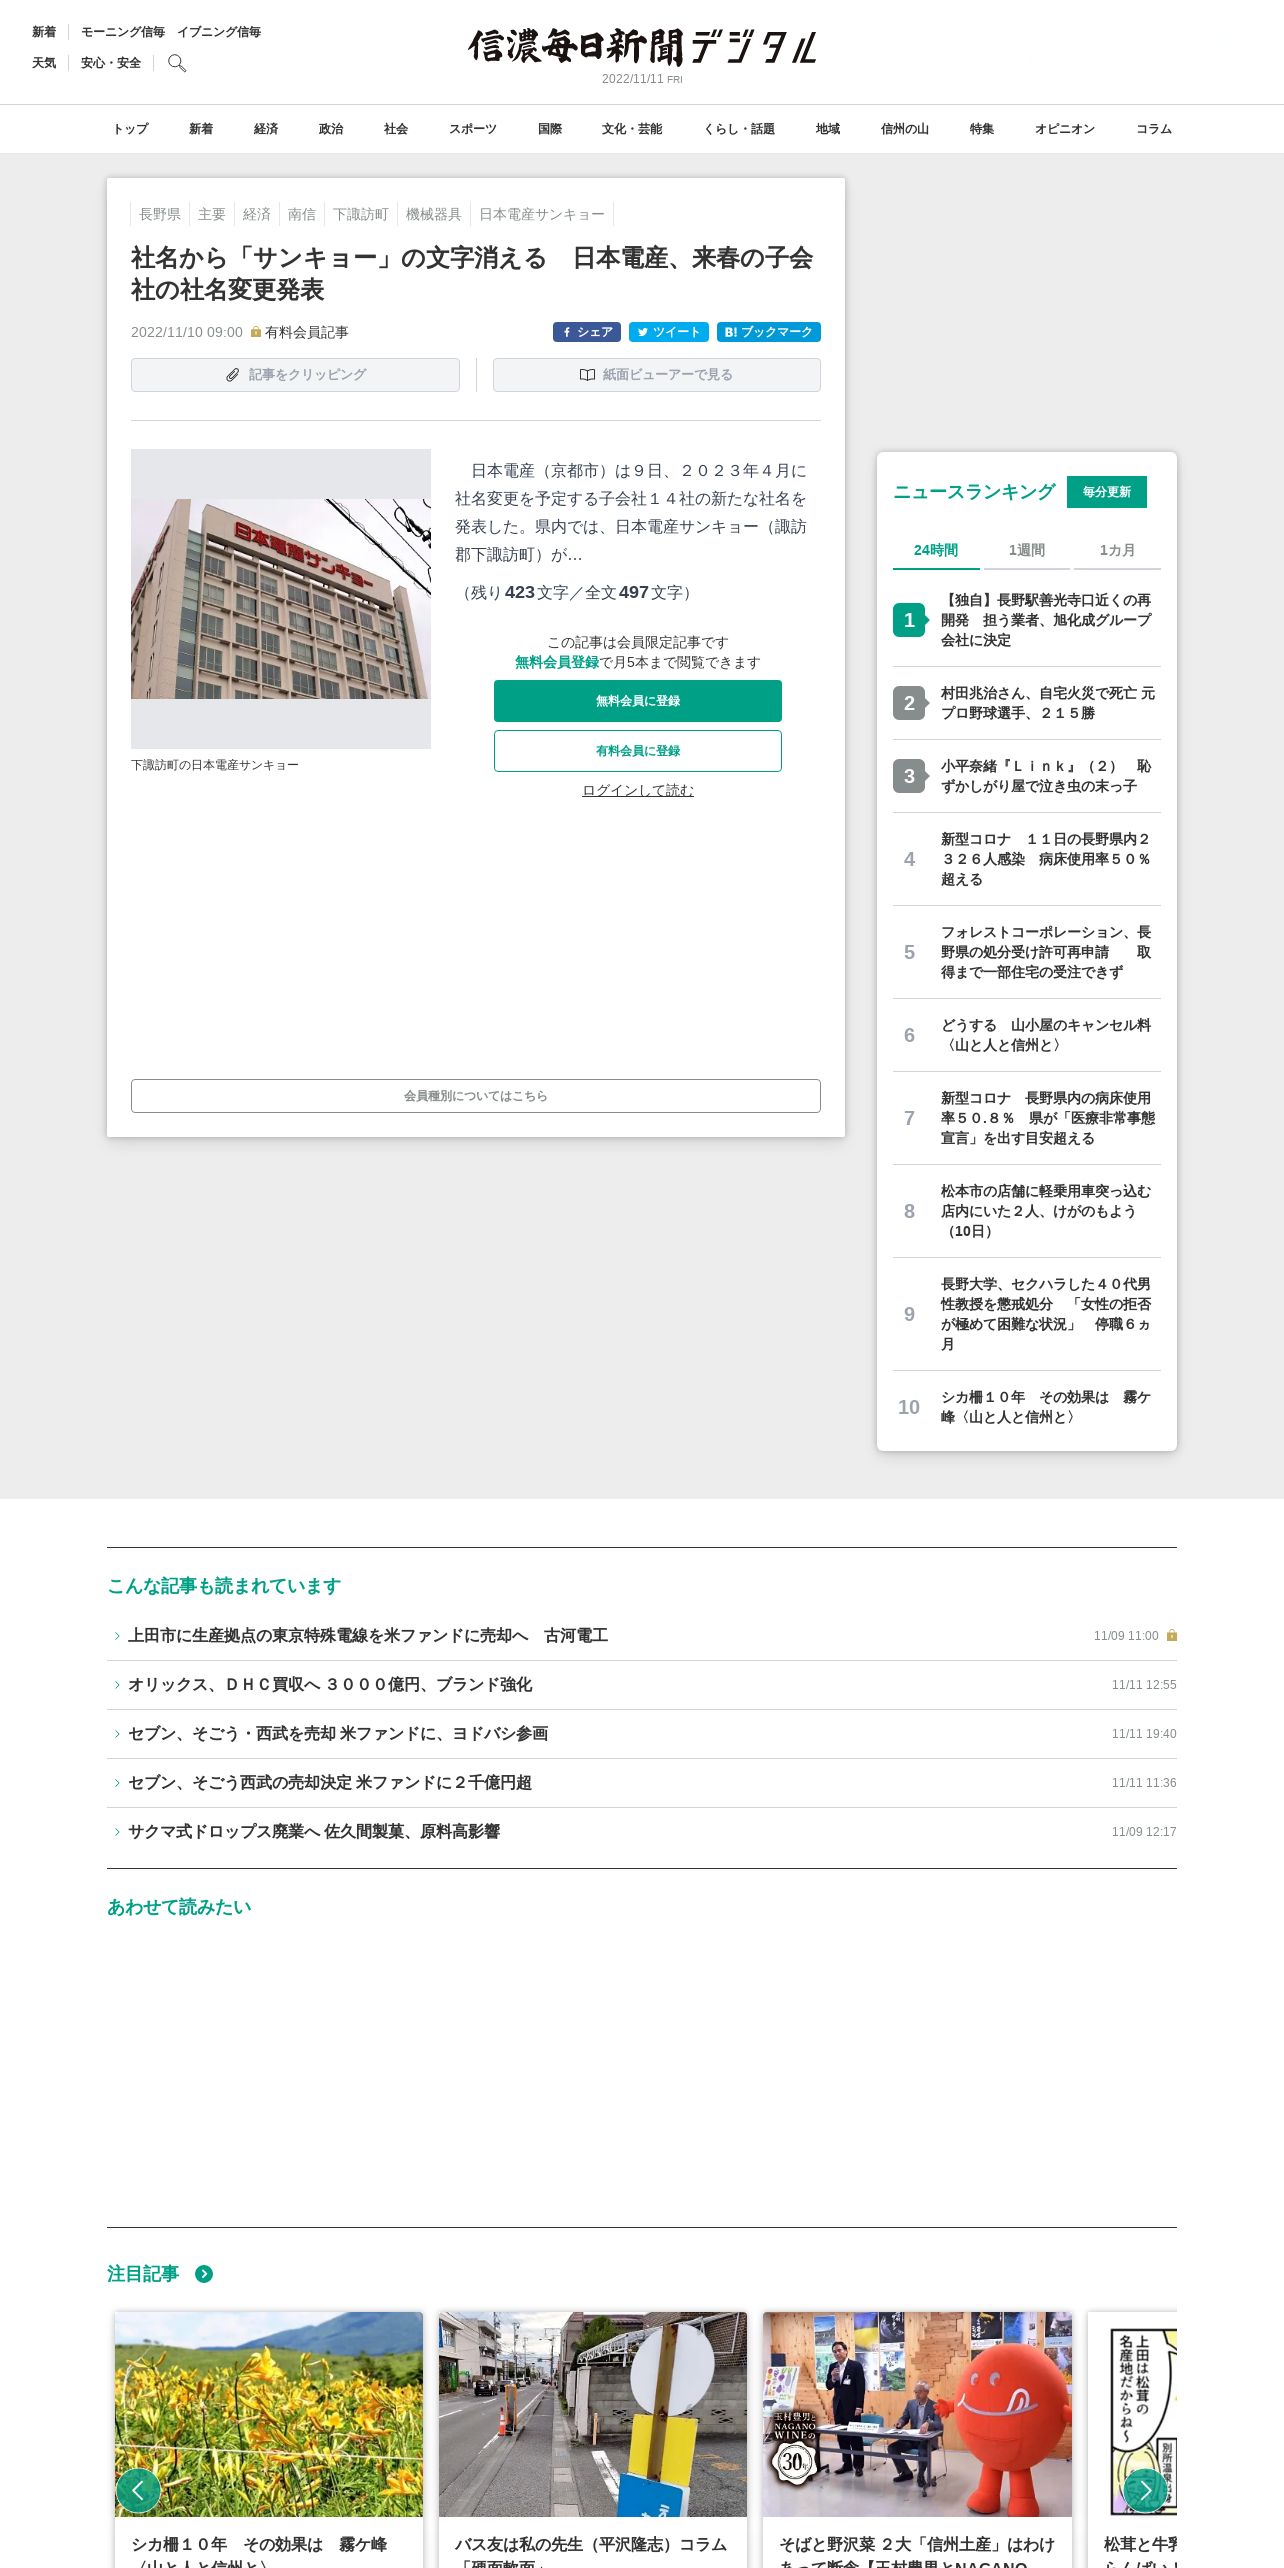Select the 1週間 ranking tab
1284x2568 pixels.
point(1027,550)
